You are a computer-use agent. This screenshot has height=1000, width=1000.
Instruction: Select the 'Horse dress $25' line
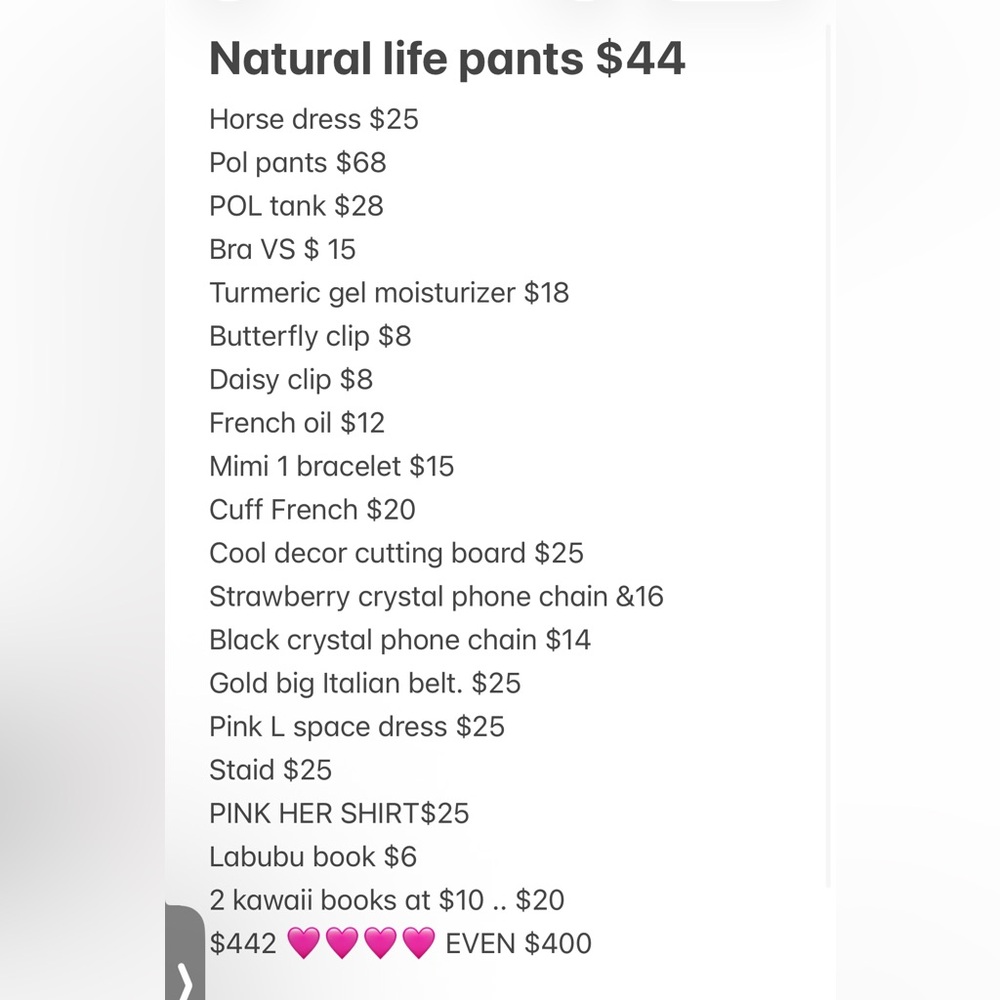pos(314,120)
